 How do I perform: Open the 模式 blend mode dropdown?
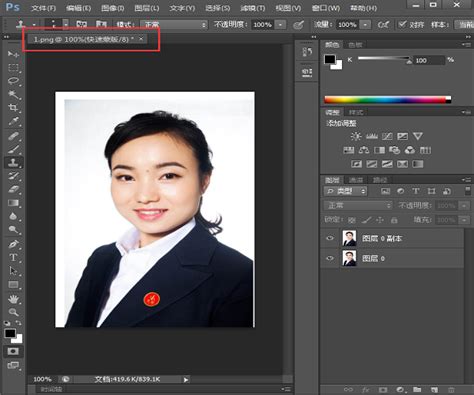click(174, 25)
